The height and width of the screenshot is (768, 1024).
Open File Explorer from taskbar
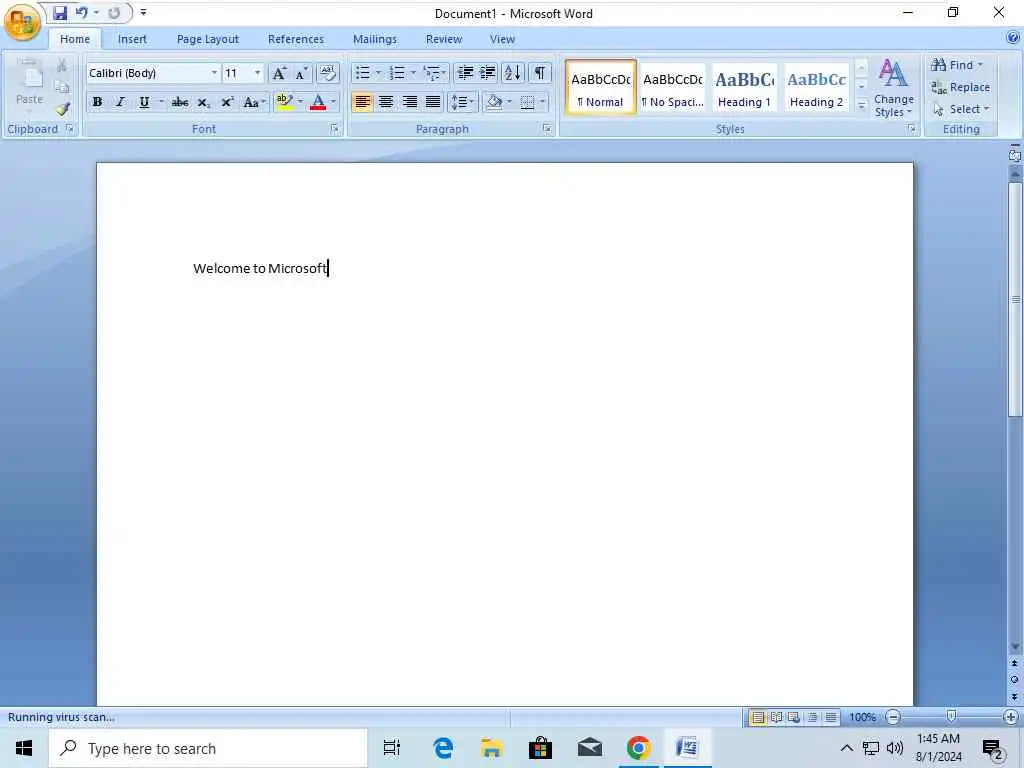pos(491,748)
